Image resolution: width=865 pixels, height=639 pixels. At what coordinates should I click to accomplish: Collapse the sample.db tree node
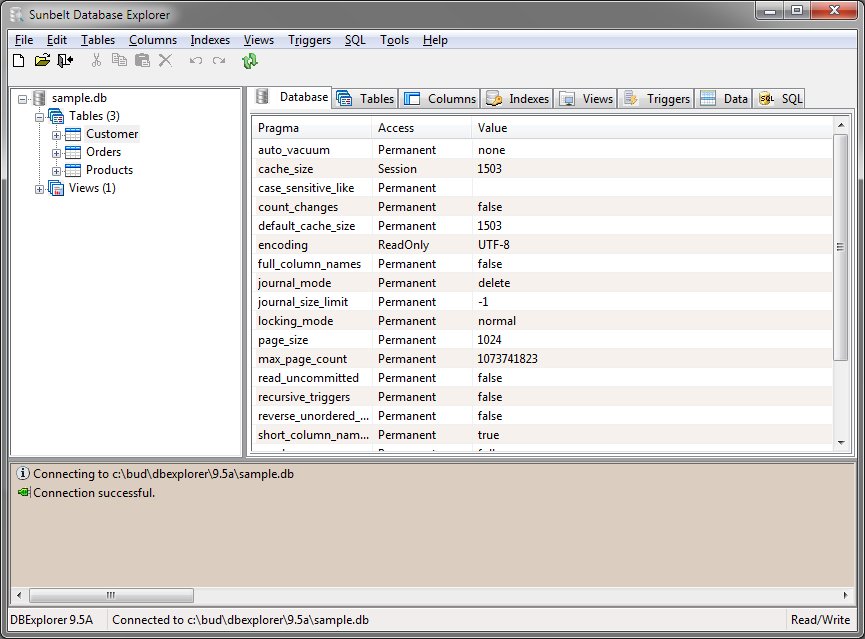coord(22,99)
